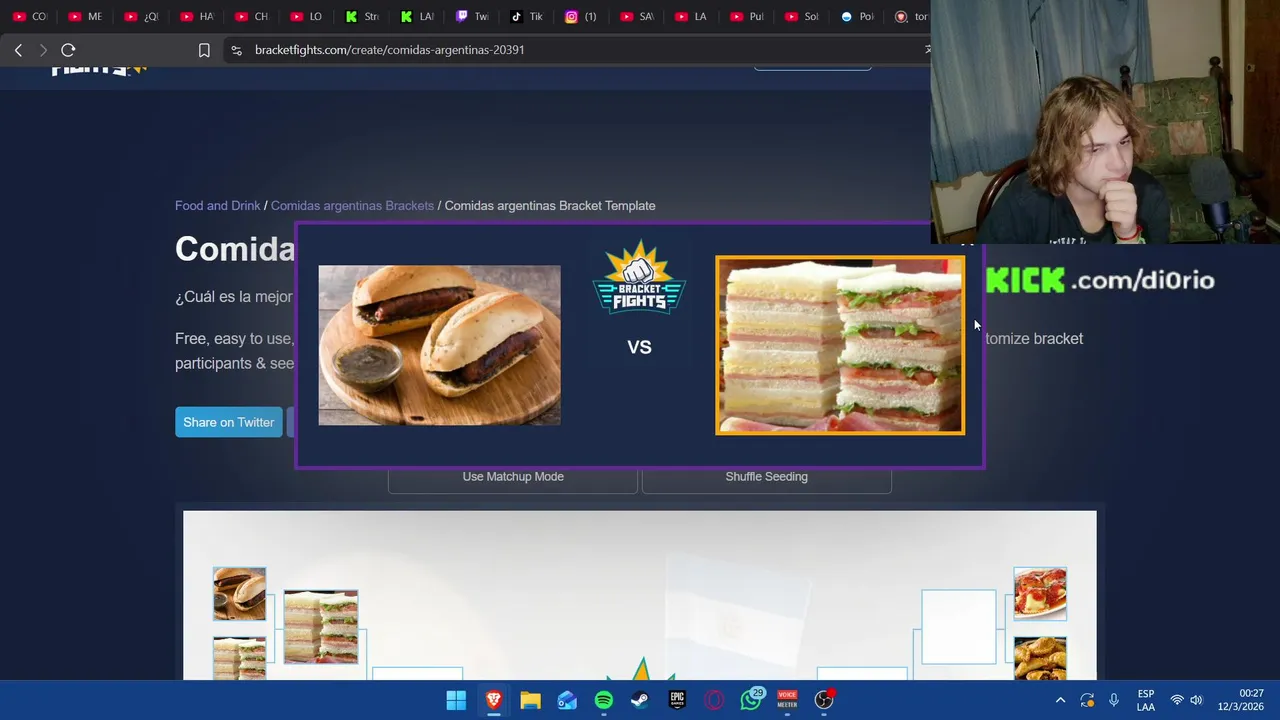Switch to the YouTube tab labeled Sol

point(802,16)
